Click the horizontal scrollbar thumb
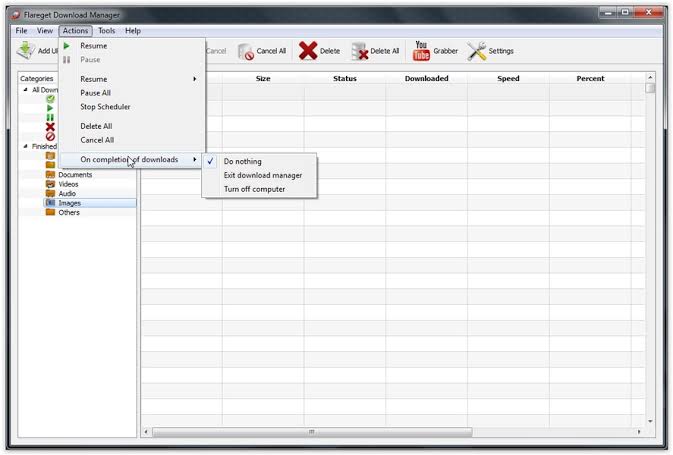This screenshot has width=673, height=455. [x=312, y=432]
